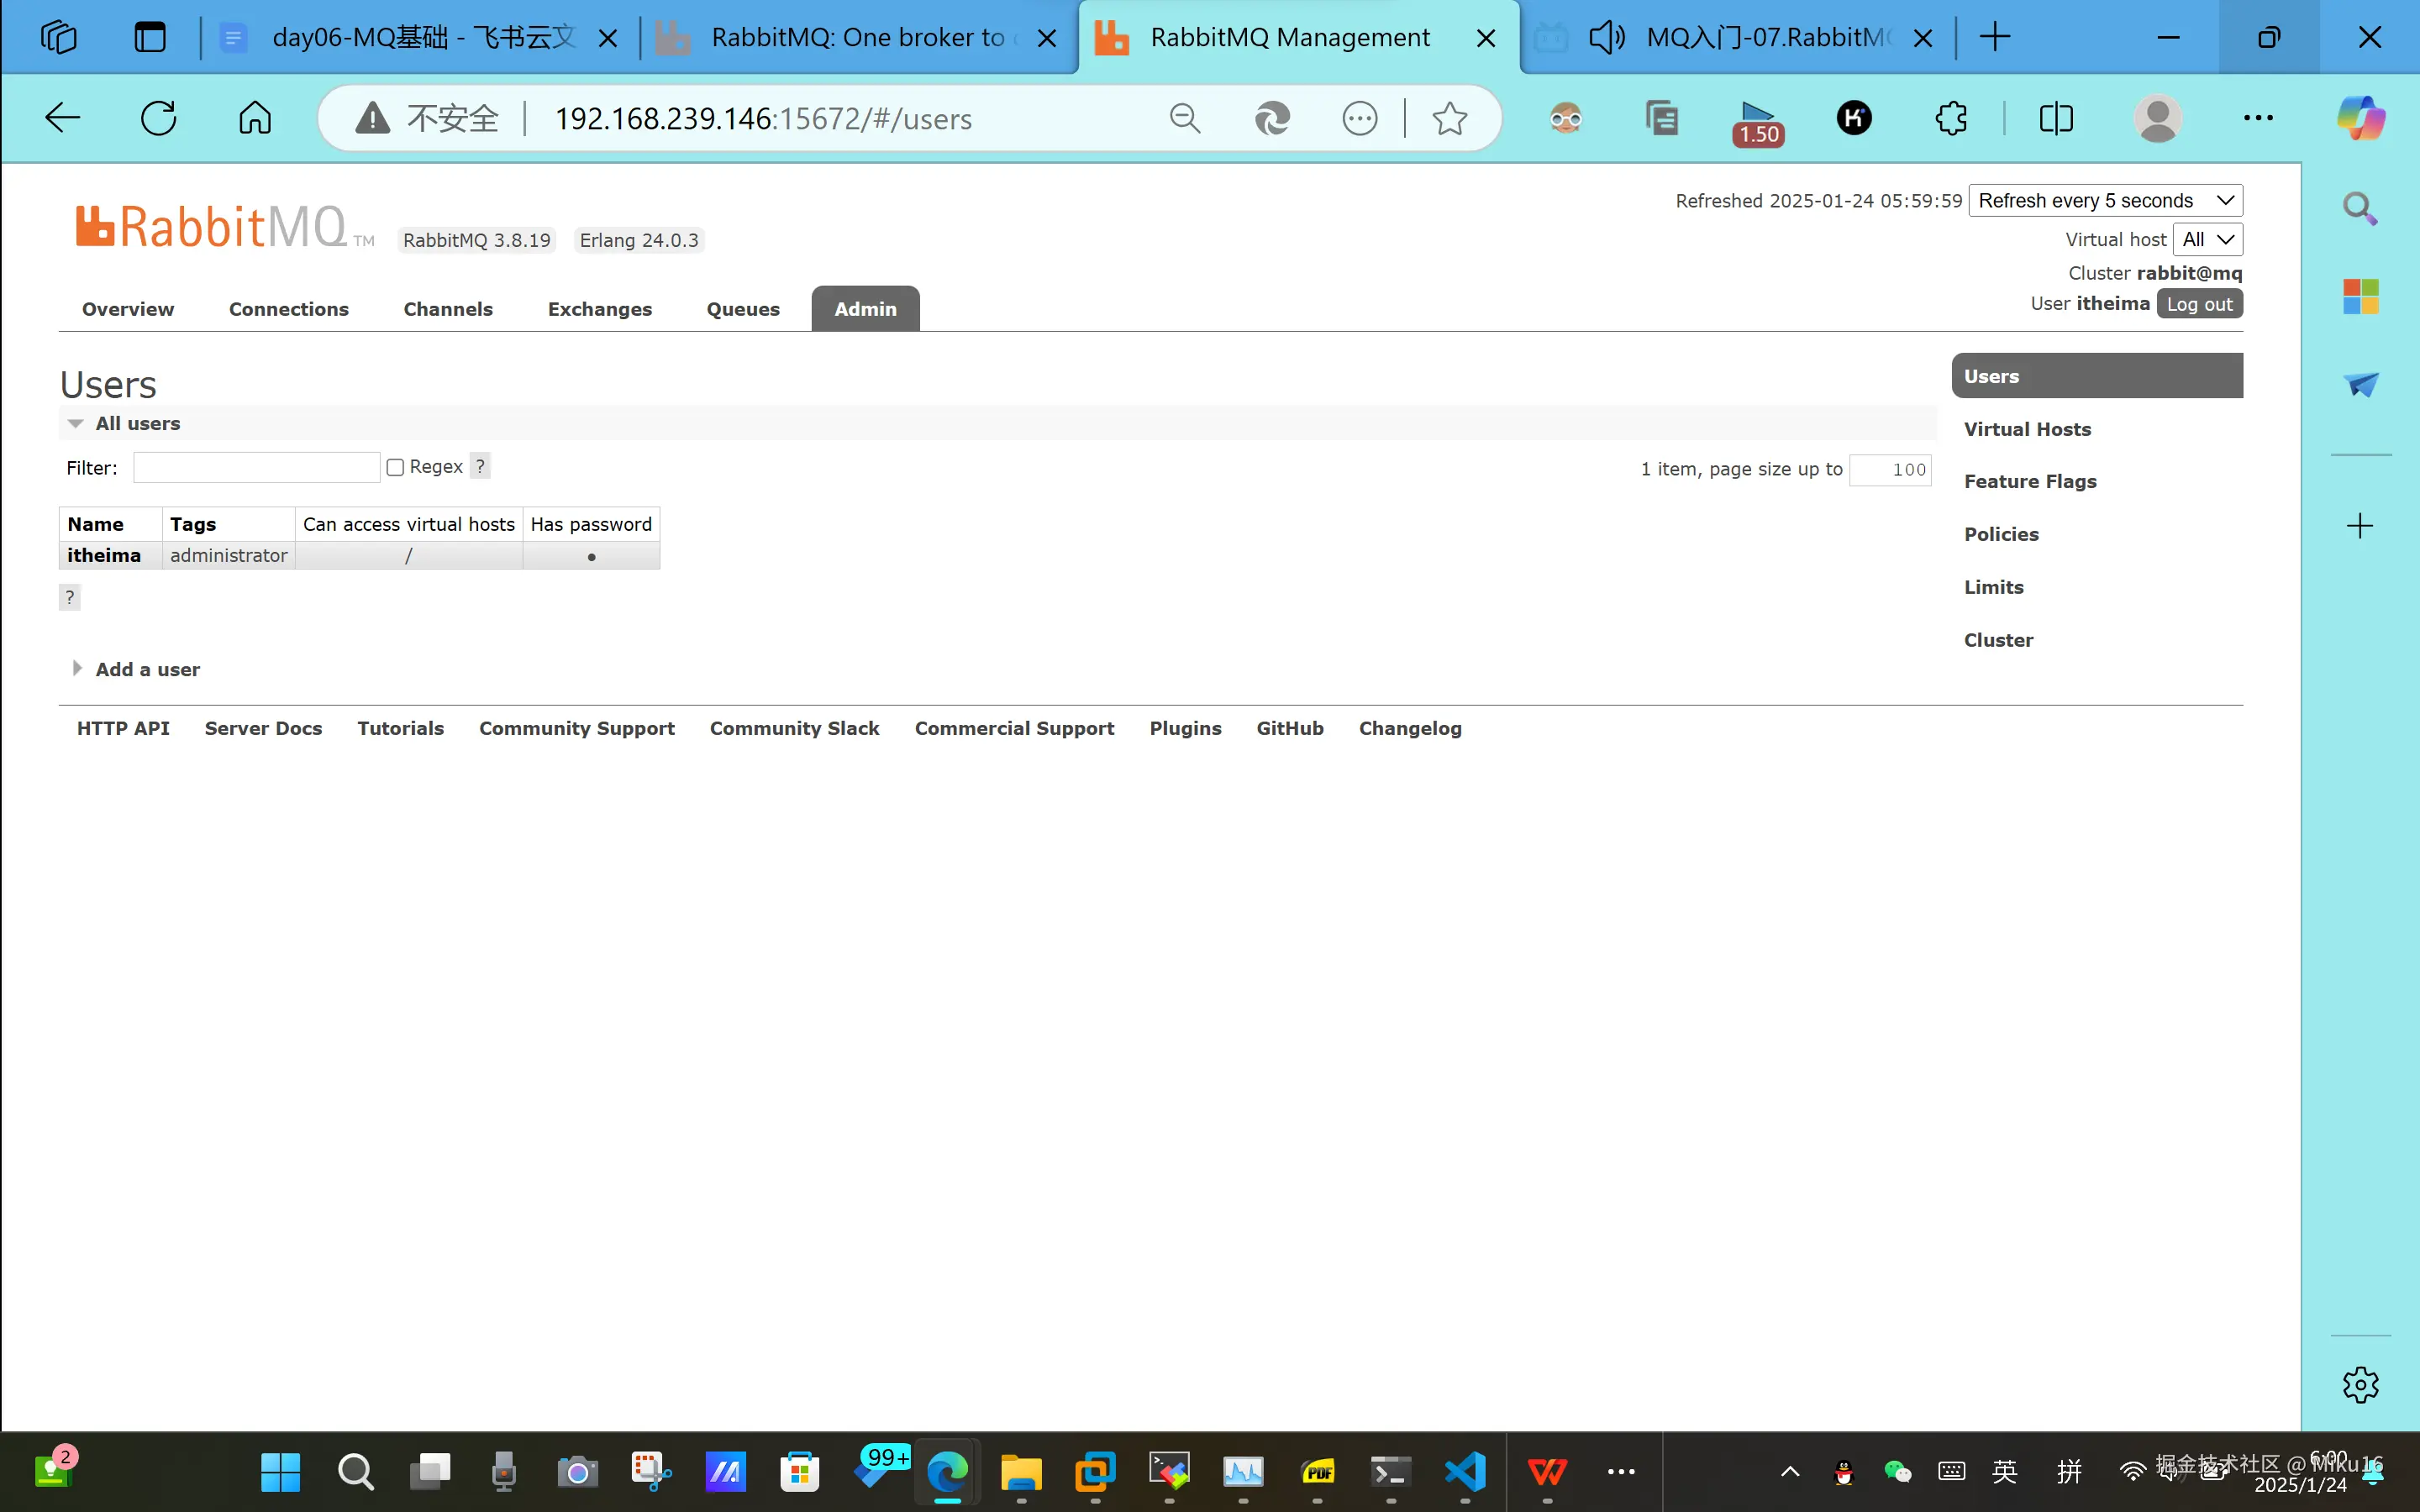Enable the Regex filter checkbox
The image size is (2420, 1512).
point(395,468)
